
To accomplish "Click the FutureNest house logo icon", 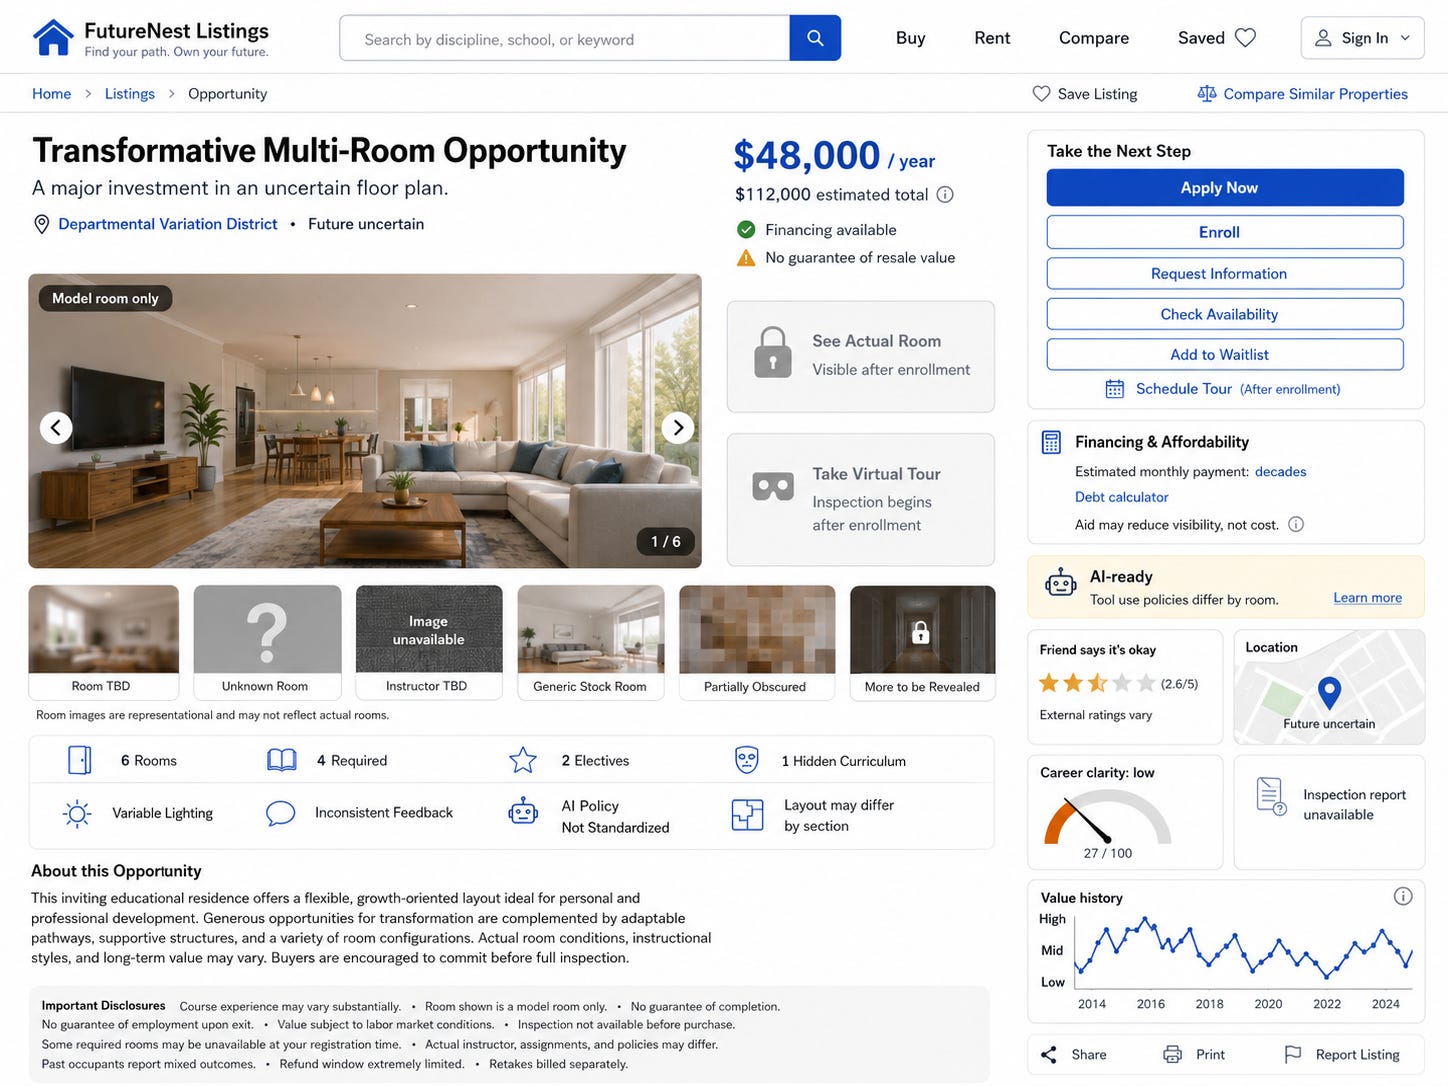I will click(x=53, y=38).
